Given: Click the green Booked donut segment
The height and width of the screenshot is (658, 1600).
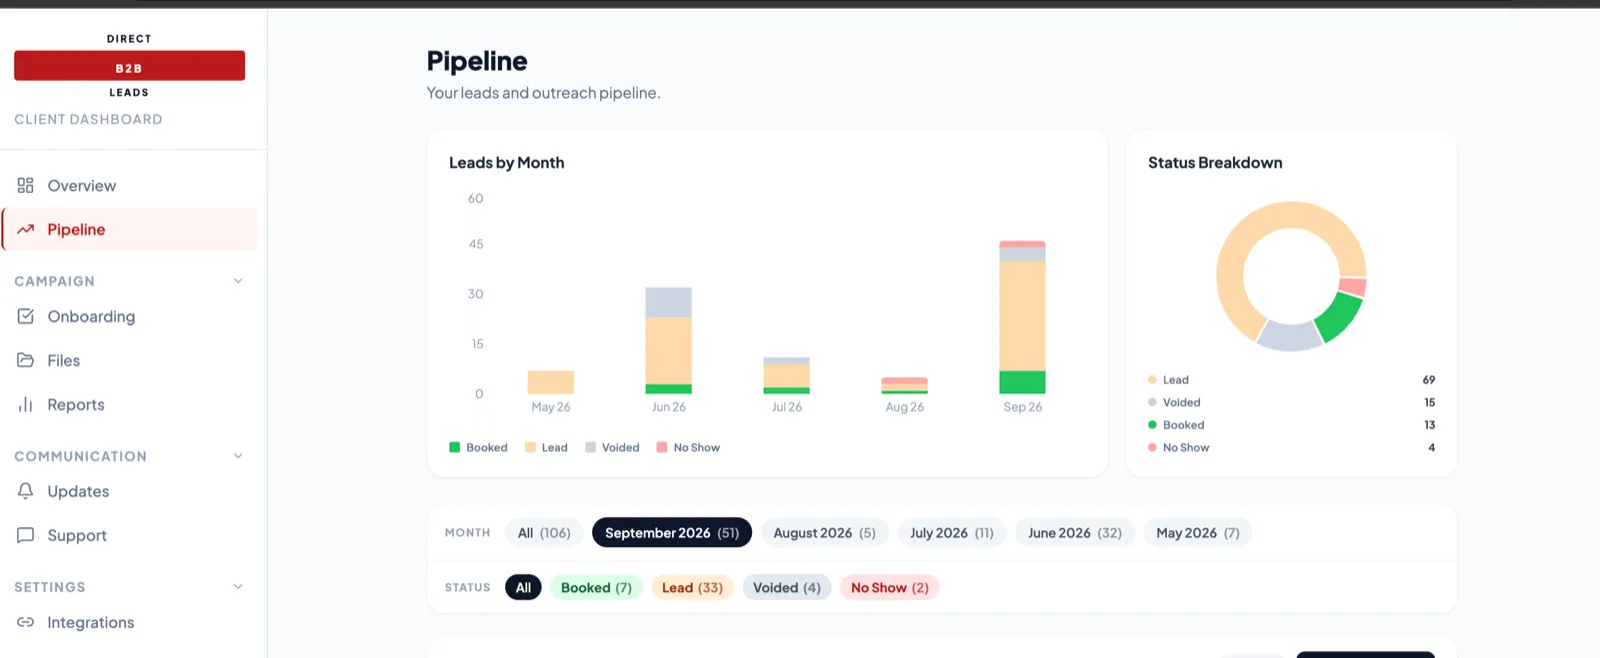Looking at the screenshot, I should coord(1339,317).
